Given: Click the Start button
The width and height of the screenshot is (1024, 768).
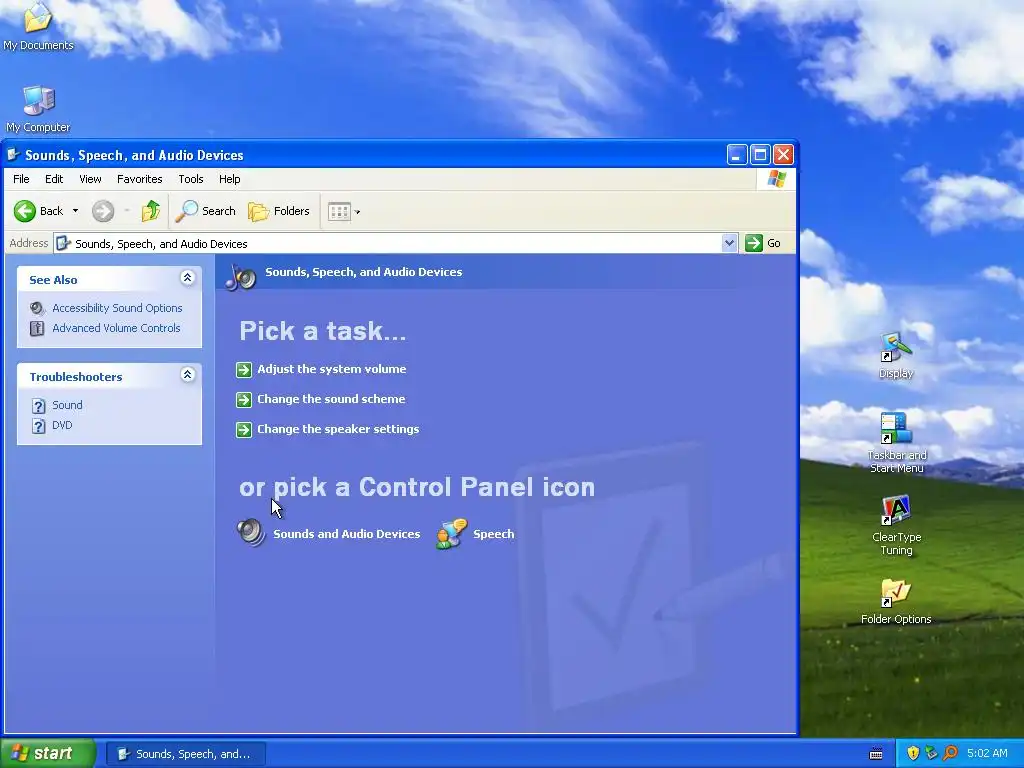Looking at the screenshot, I should point(47,754).
